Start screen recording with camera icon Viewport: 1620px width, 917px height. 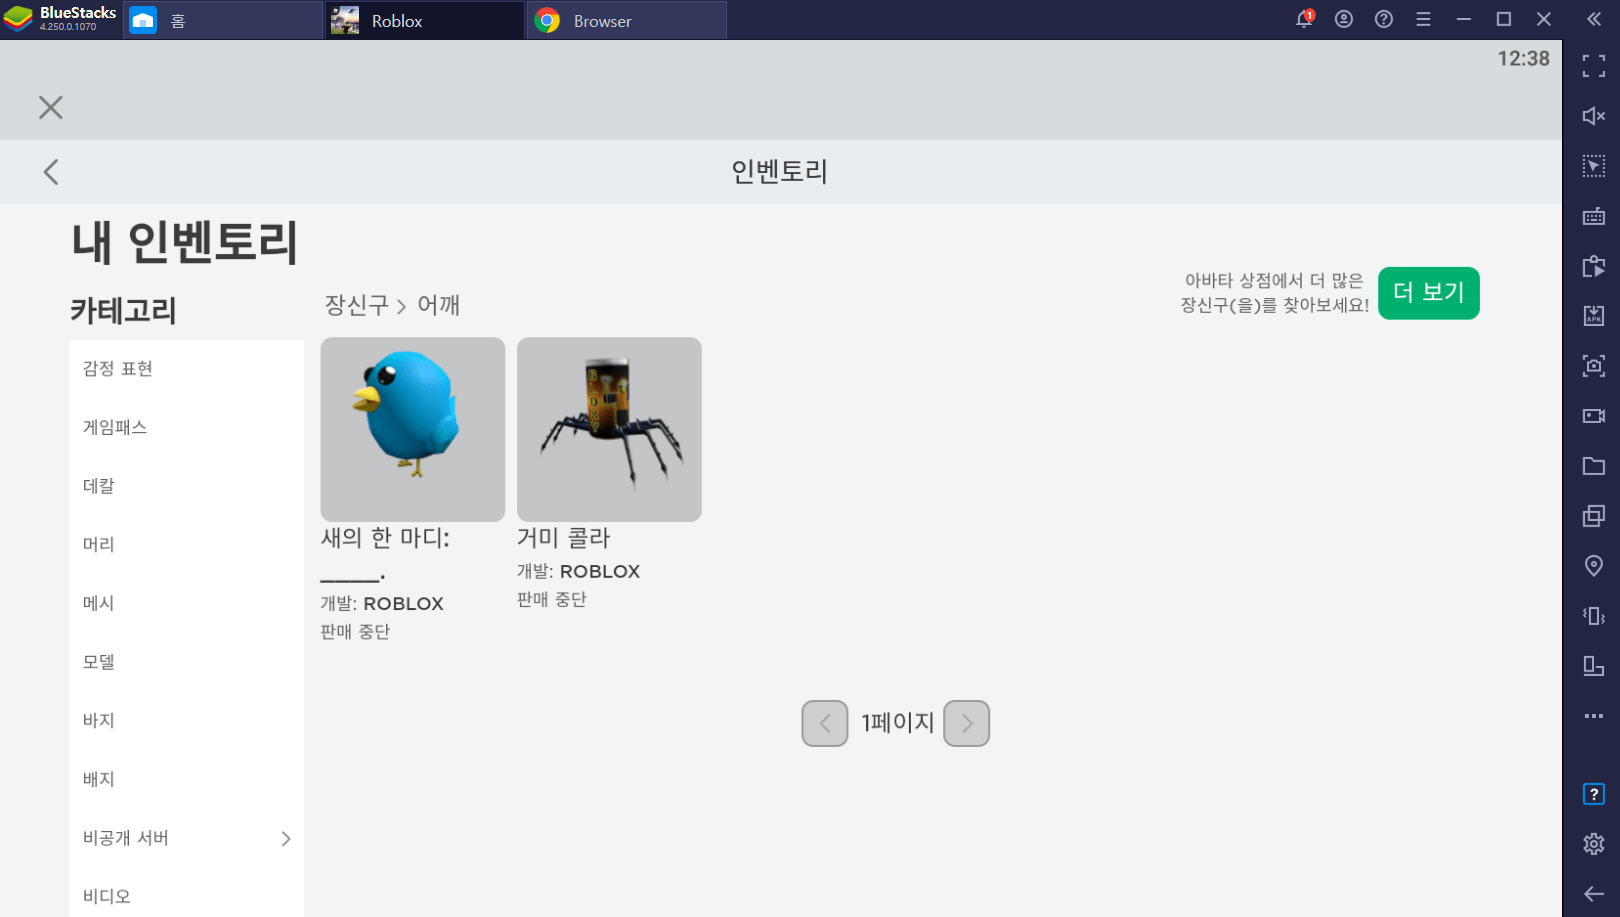pyautogui.click(x=1594, y=416)
